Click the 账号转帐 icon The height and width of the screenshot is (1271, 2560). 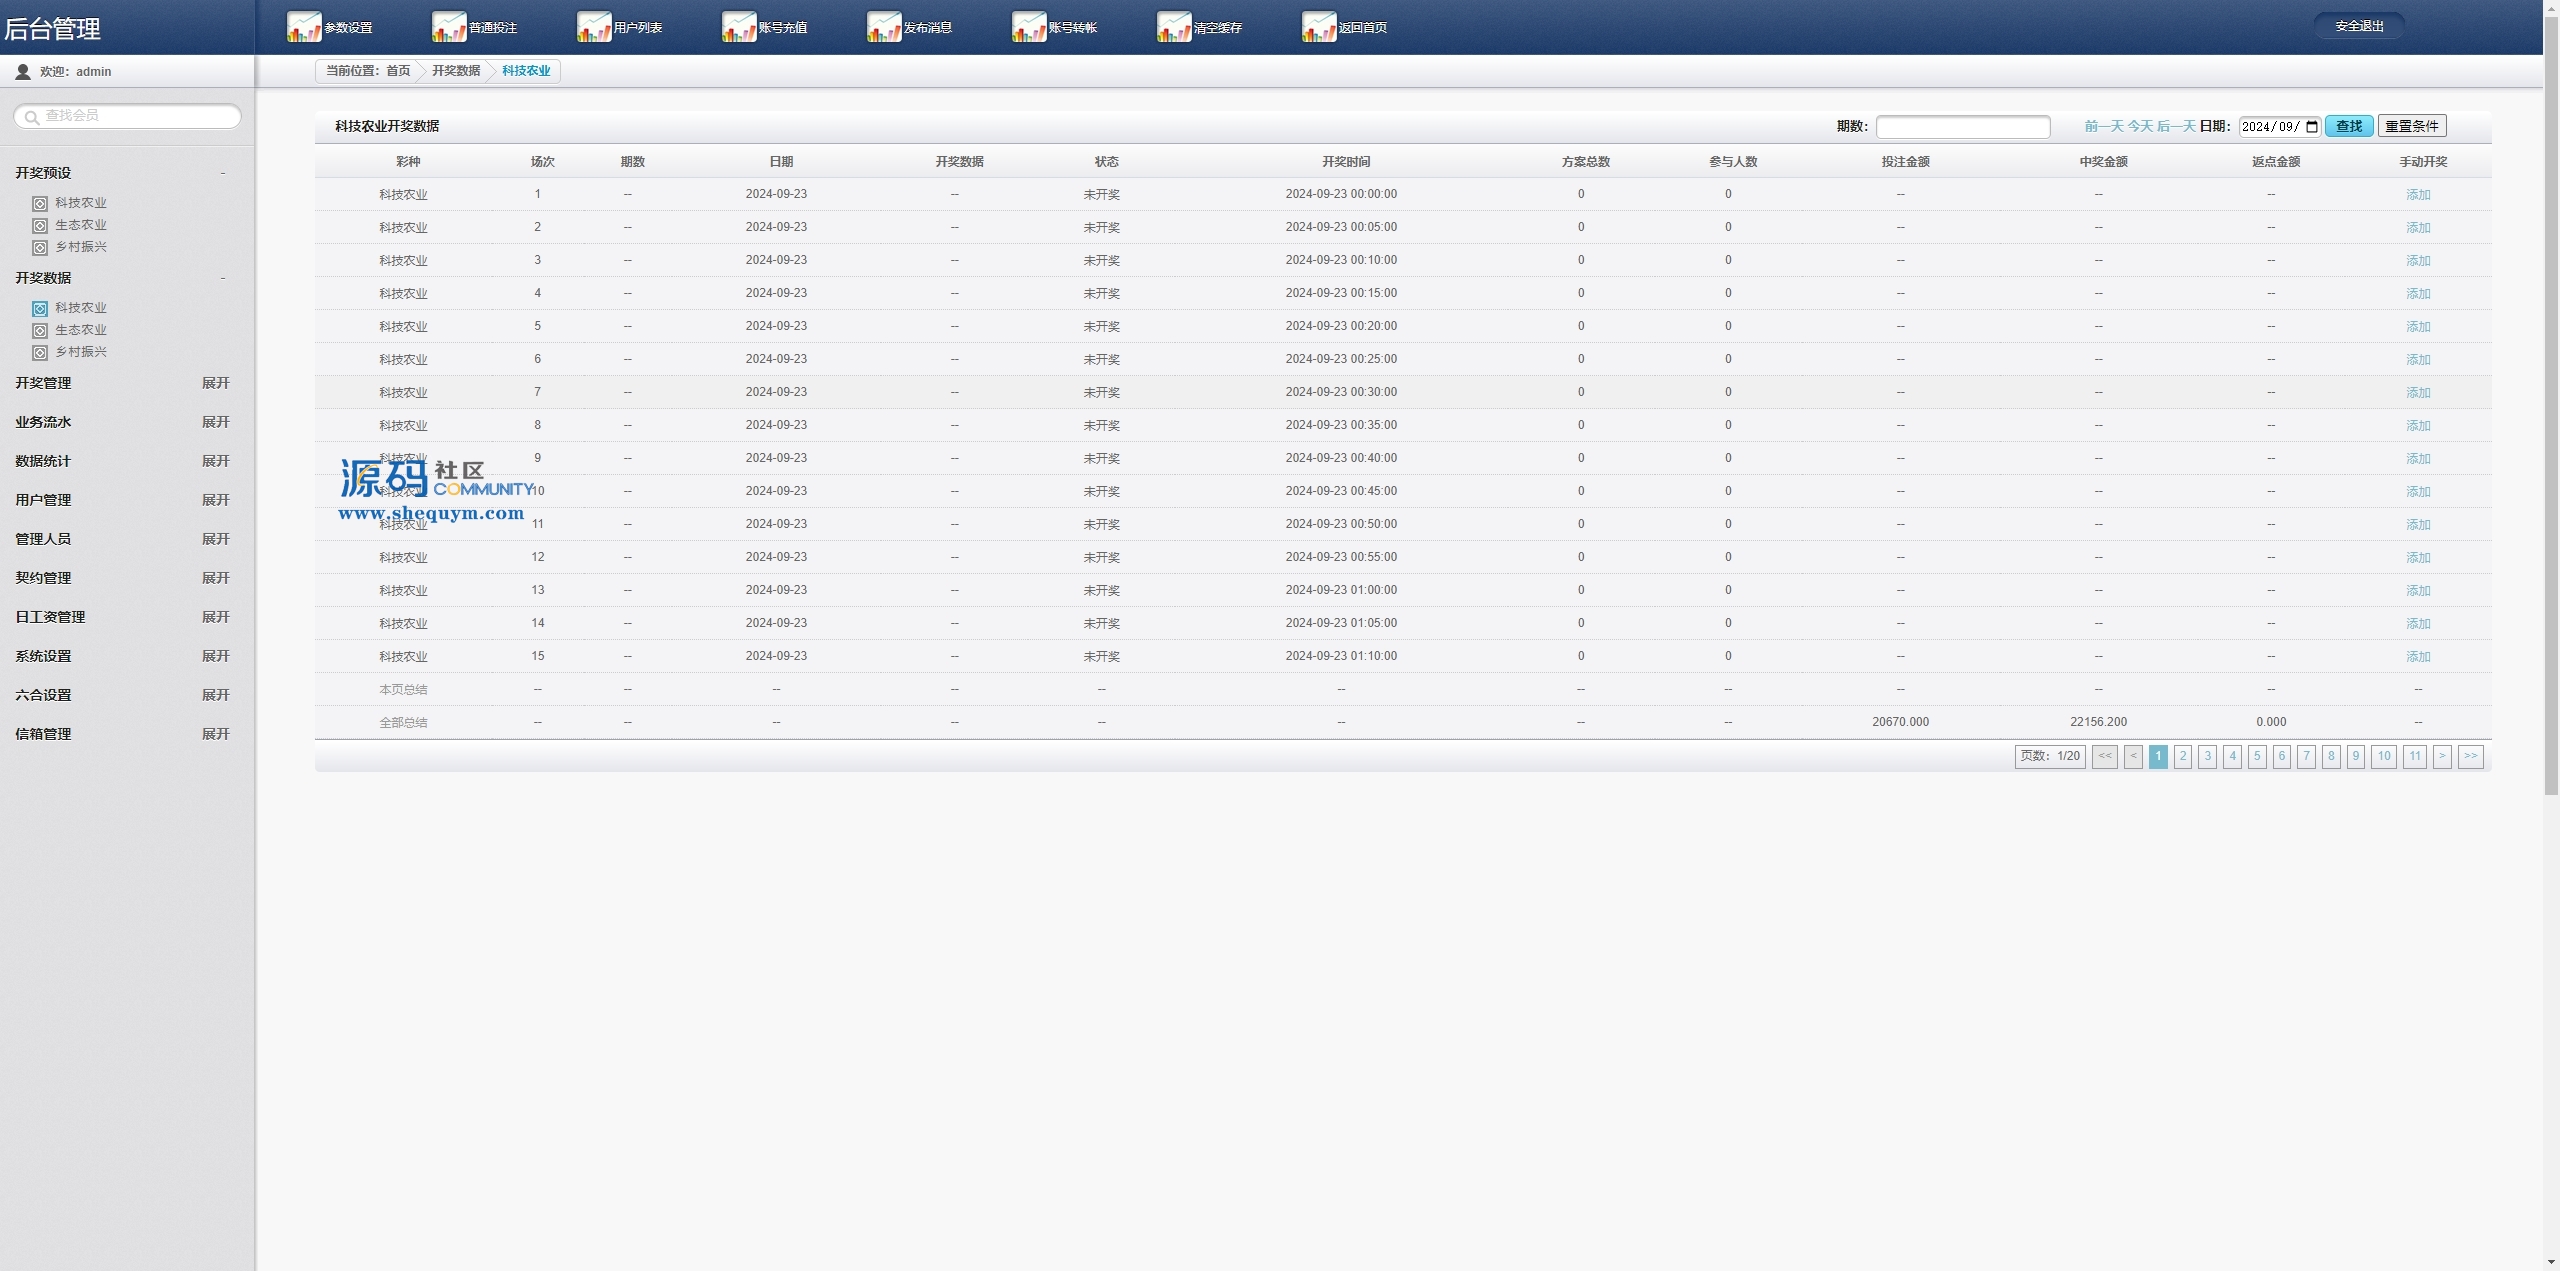click(1029, 27)
